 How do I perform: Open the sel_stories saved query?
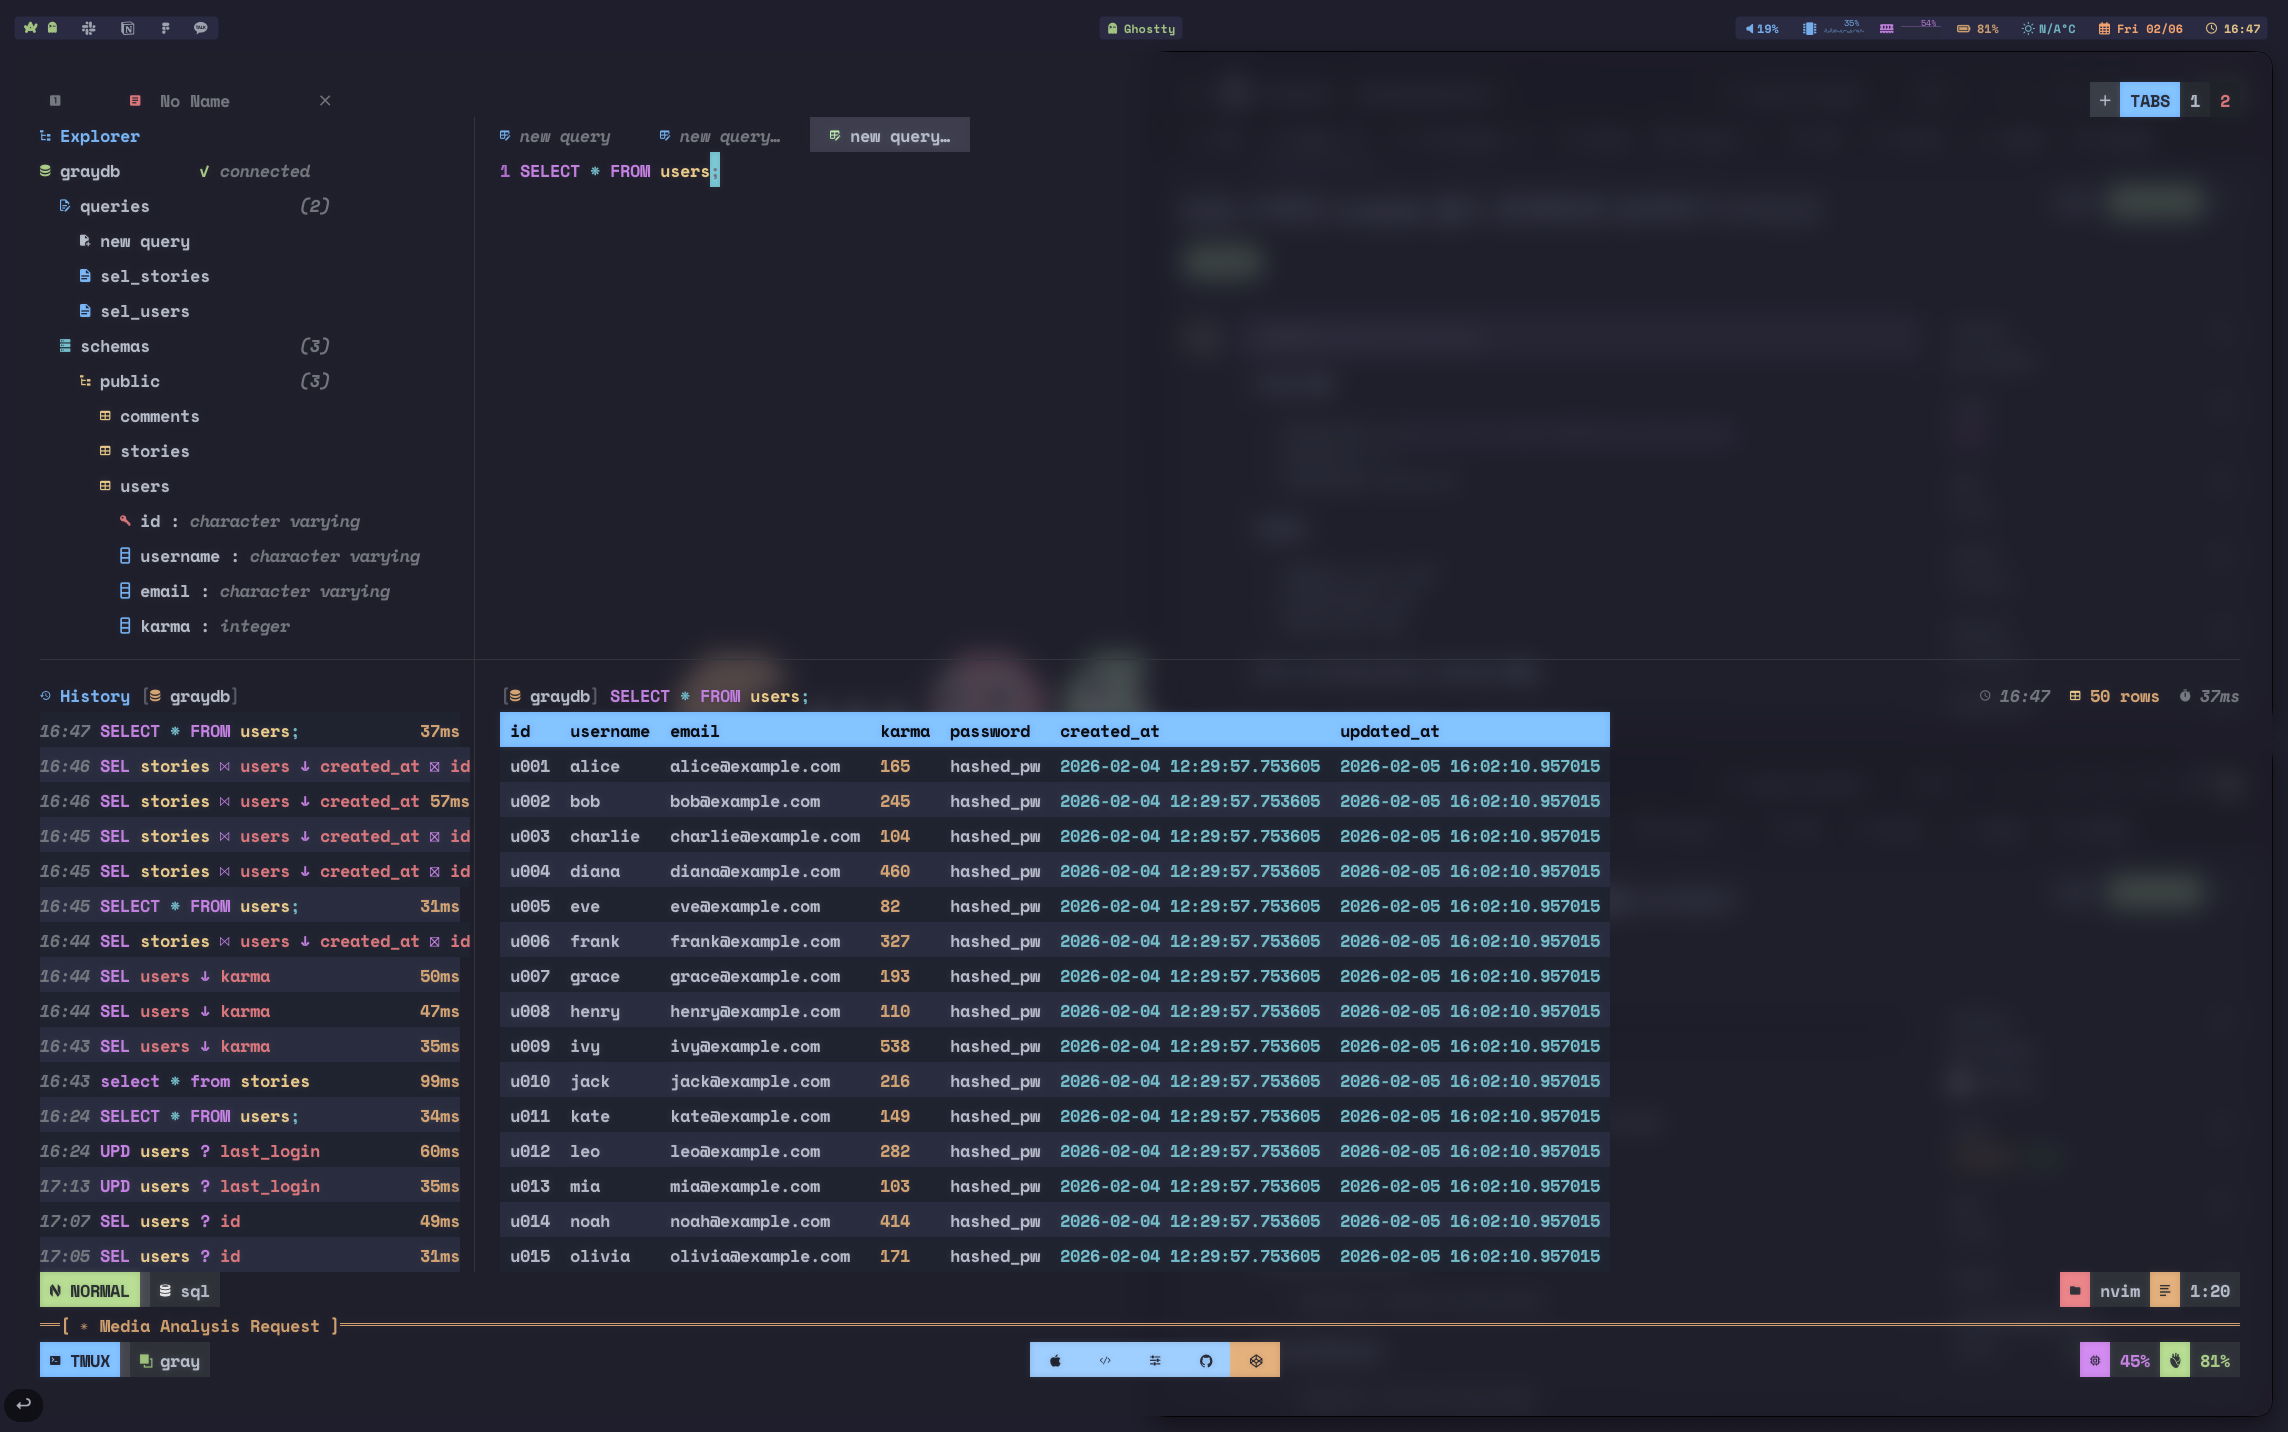coord(154,276)
